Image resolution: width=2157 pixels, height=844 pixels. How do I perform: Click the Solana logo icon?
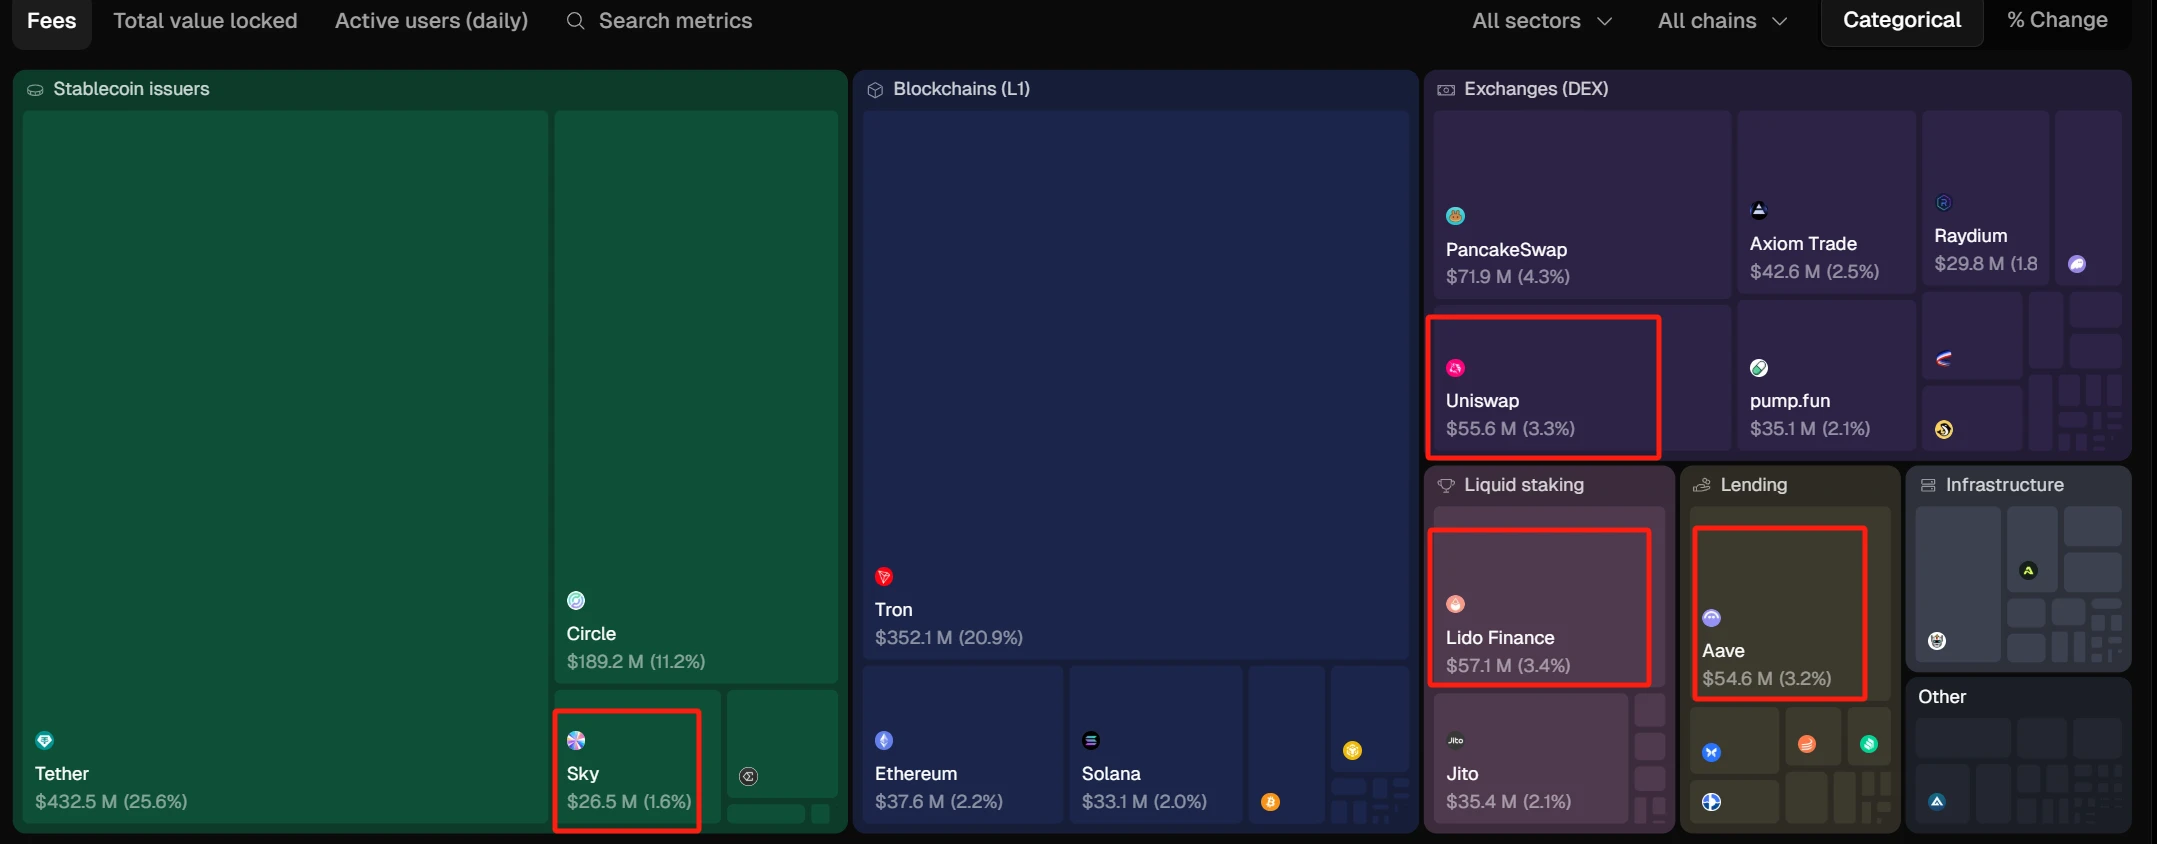pos(1091,741)
